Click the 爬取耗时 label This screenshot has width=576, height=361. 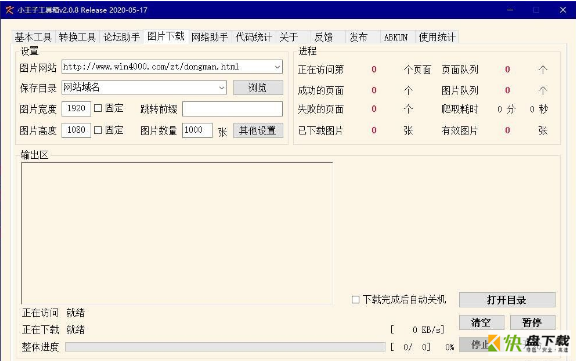(x=460, y=109)
